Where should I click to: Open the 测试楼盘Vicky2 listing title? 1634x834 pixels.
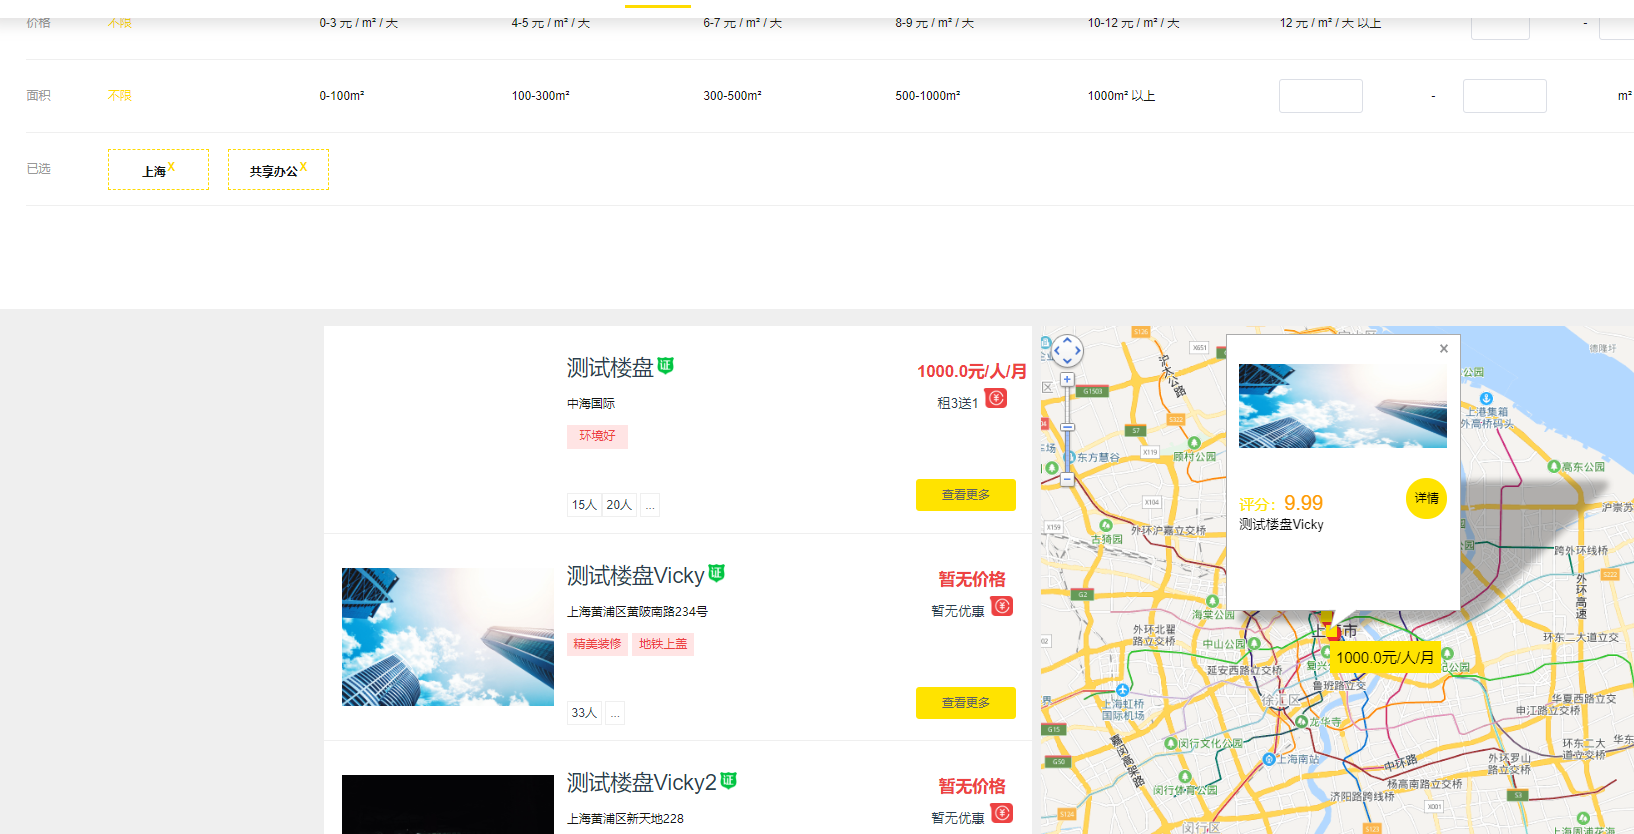642,783
